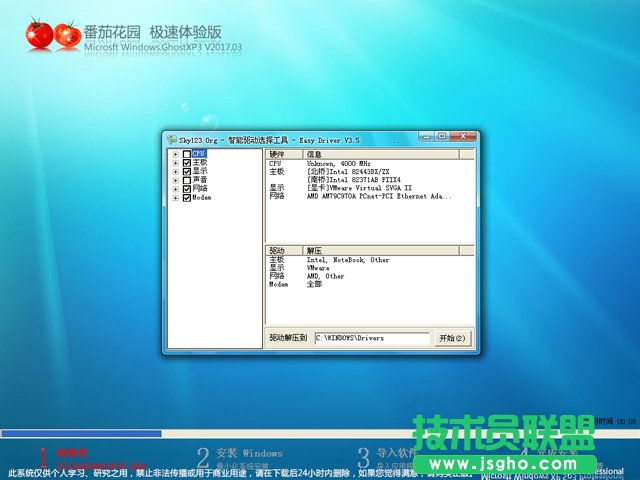Expand the Modem tree node
The height and width of the screenshot is (480, 640).
(x=176, y=198)
